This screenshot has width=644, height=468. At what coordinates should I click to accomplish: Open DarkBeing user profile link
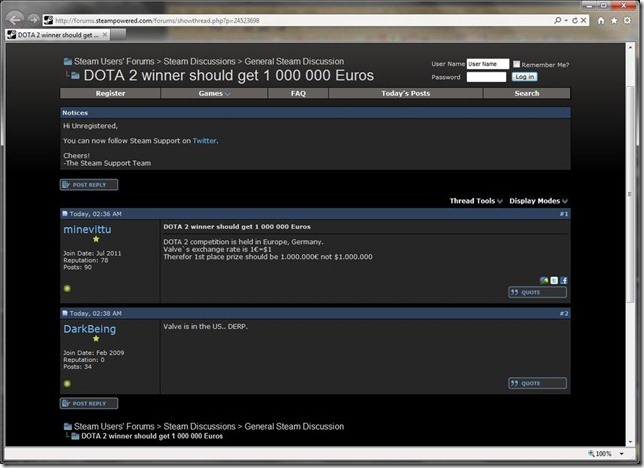[89, 329]
